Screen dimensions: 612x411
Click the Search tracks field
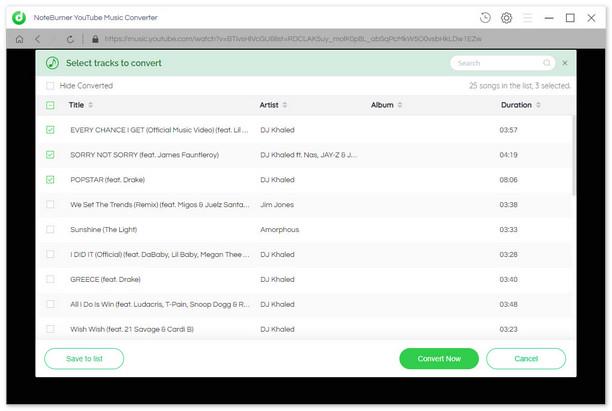pos(502,63)
